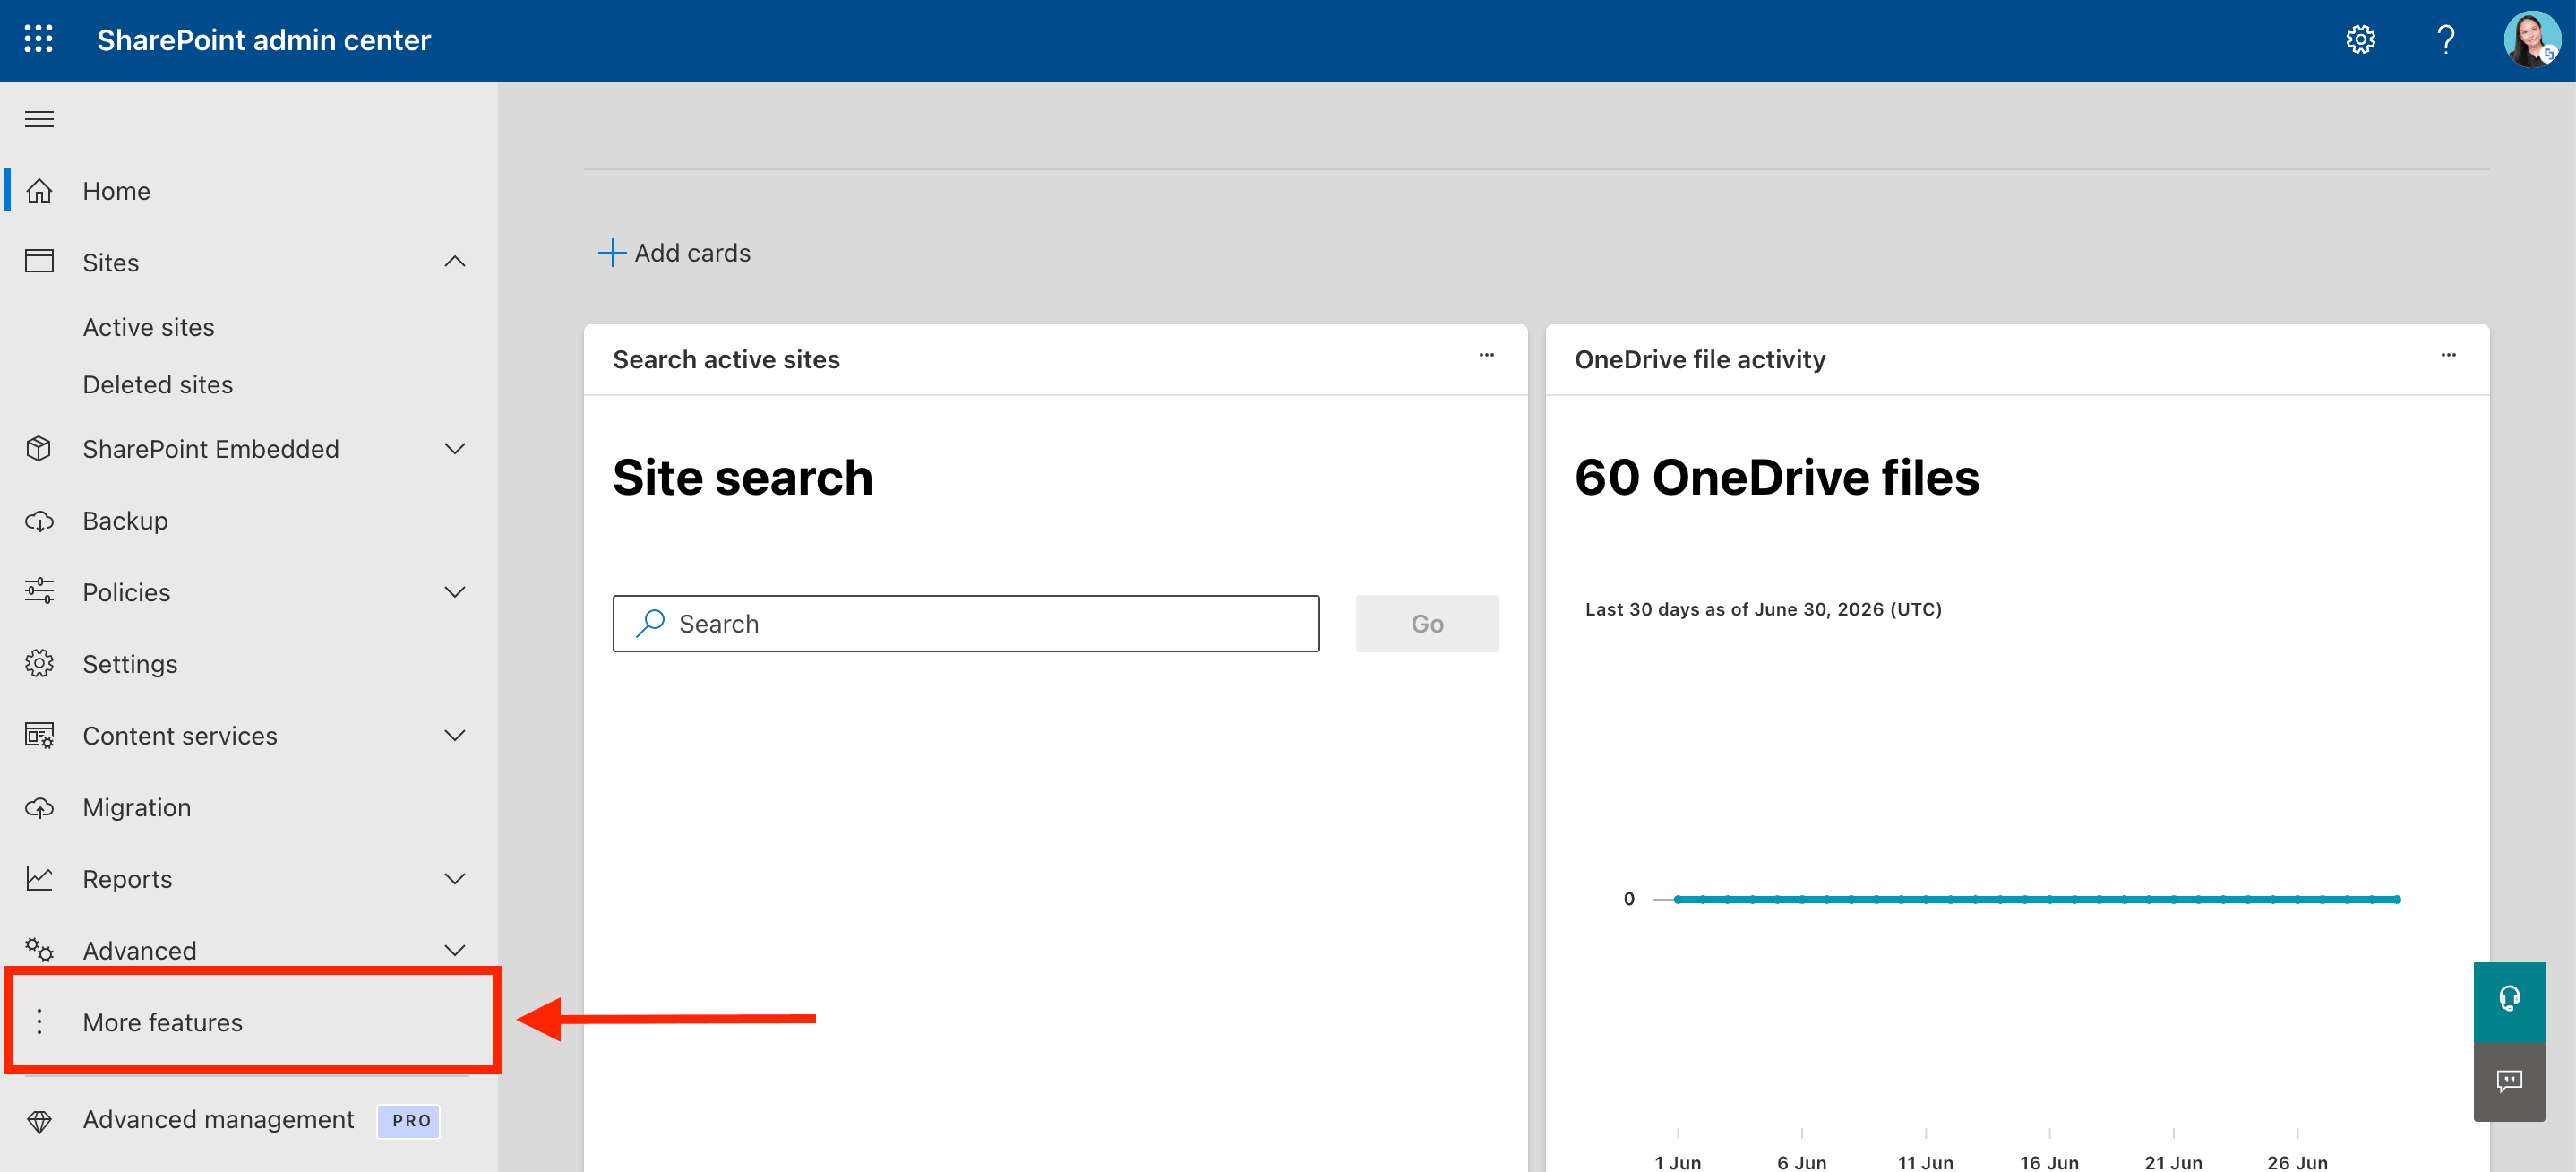This screenshot has width=2576, height=1172.
Task: Click the '60 OneDrive files' heading
Action: (1777, 477)
